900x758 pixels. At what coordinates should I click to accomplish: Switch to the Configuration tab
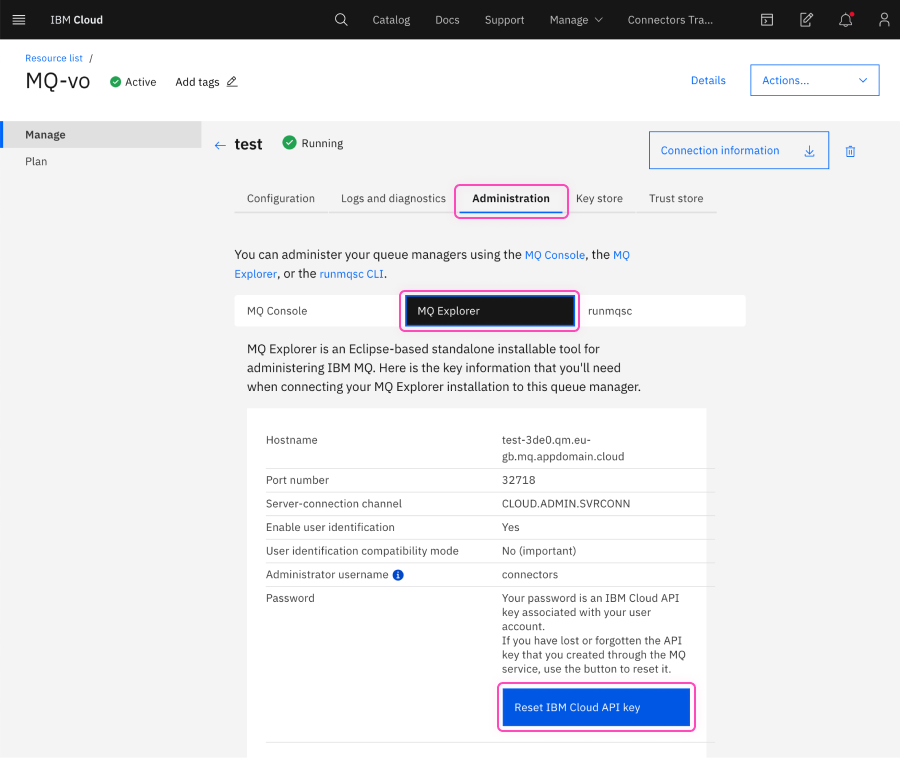click(280, 198)
